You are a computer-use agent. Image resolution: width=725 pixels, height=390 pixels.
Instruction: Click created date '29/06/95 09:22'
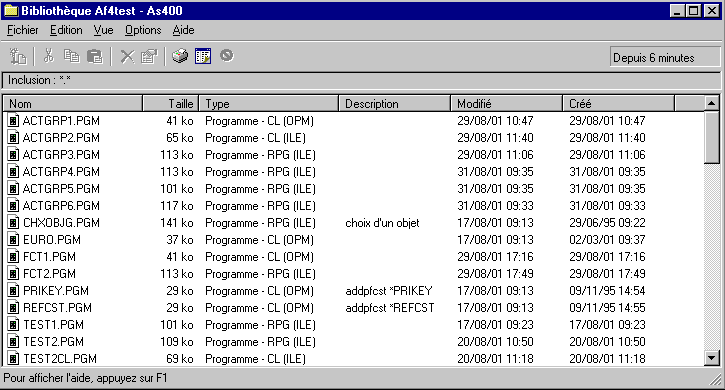607,223
